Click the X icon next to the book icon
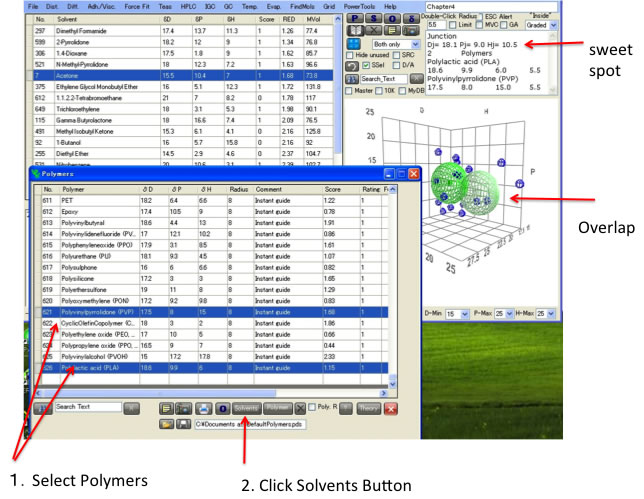Screen dimensions: 644x499 [x=374, y=30]
